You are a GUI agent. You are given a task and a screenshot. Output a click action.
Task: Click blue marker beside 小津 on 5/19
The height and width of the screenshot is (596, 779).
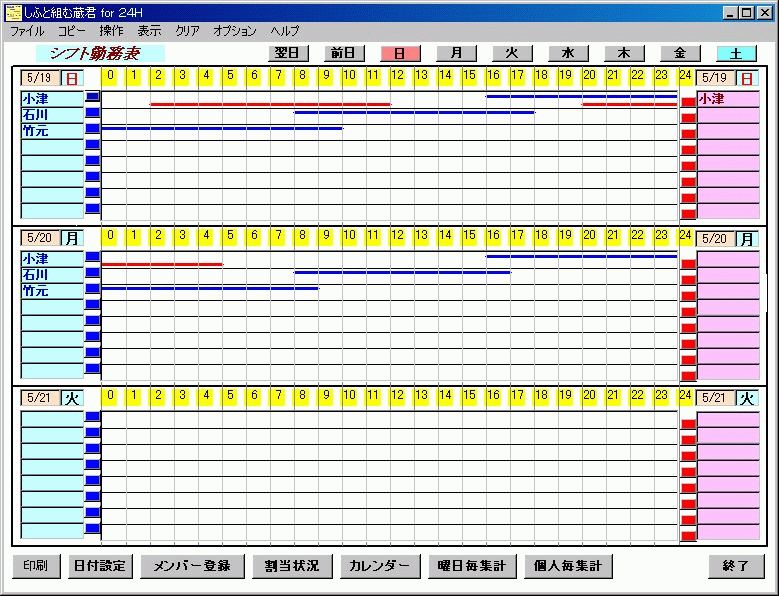[92, 96]
